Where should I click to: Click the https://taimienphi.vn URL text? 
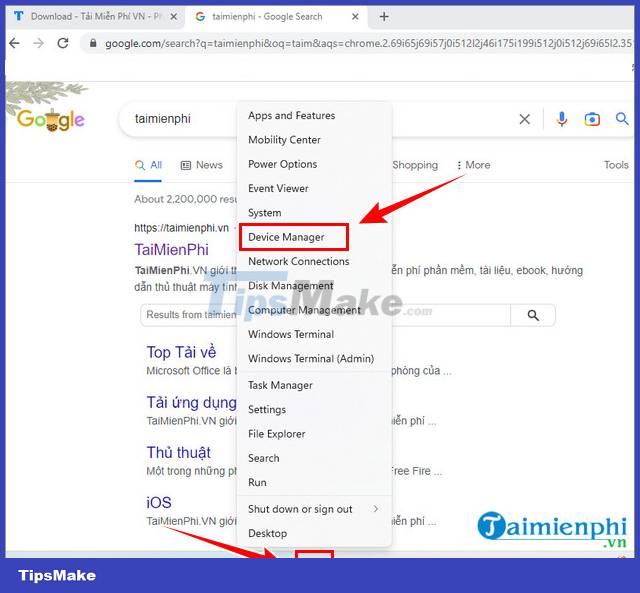tap(181, 228)
